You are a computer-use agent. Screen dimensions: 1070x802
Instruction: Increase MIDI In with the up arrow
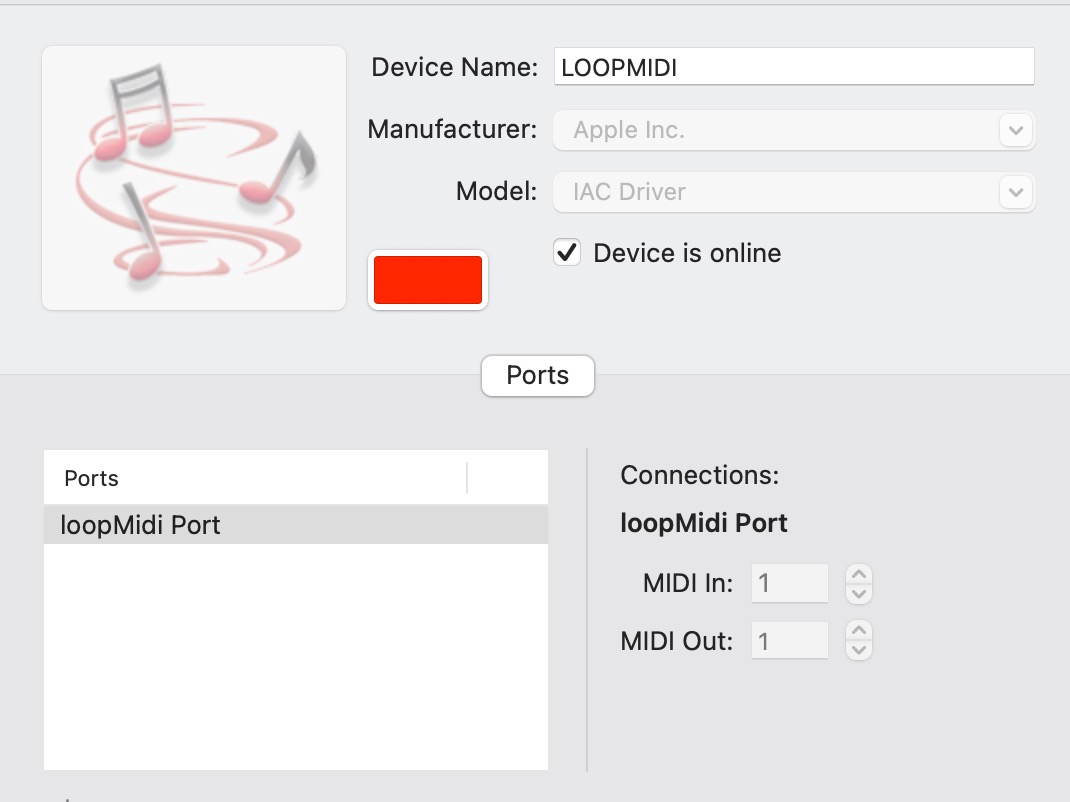859,574
